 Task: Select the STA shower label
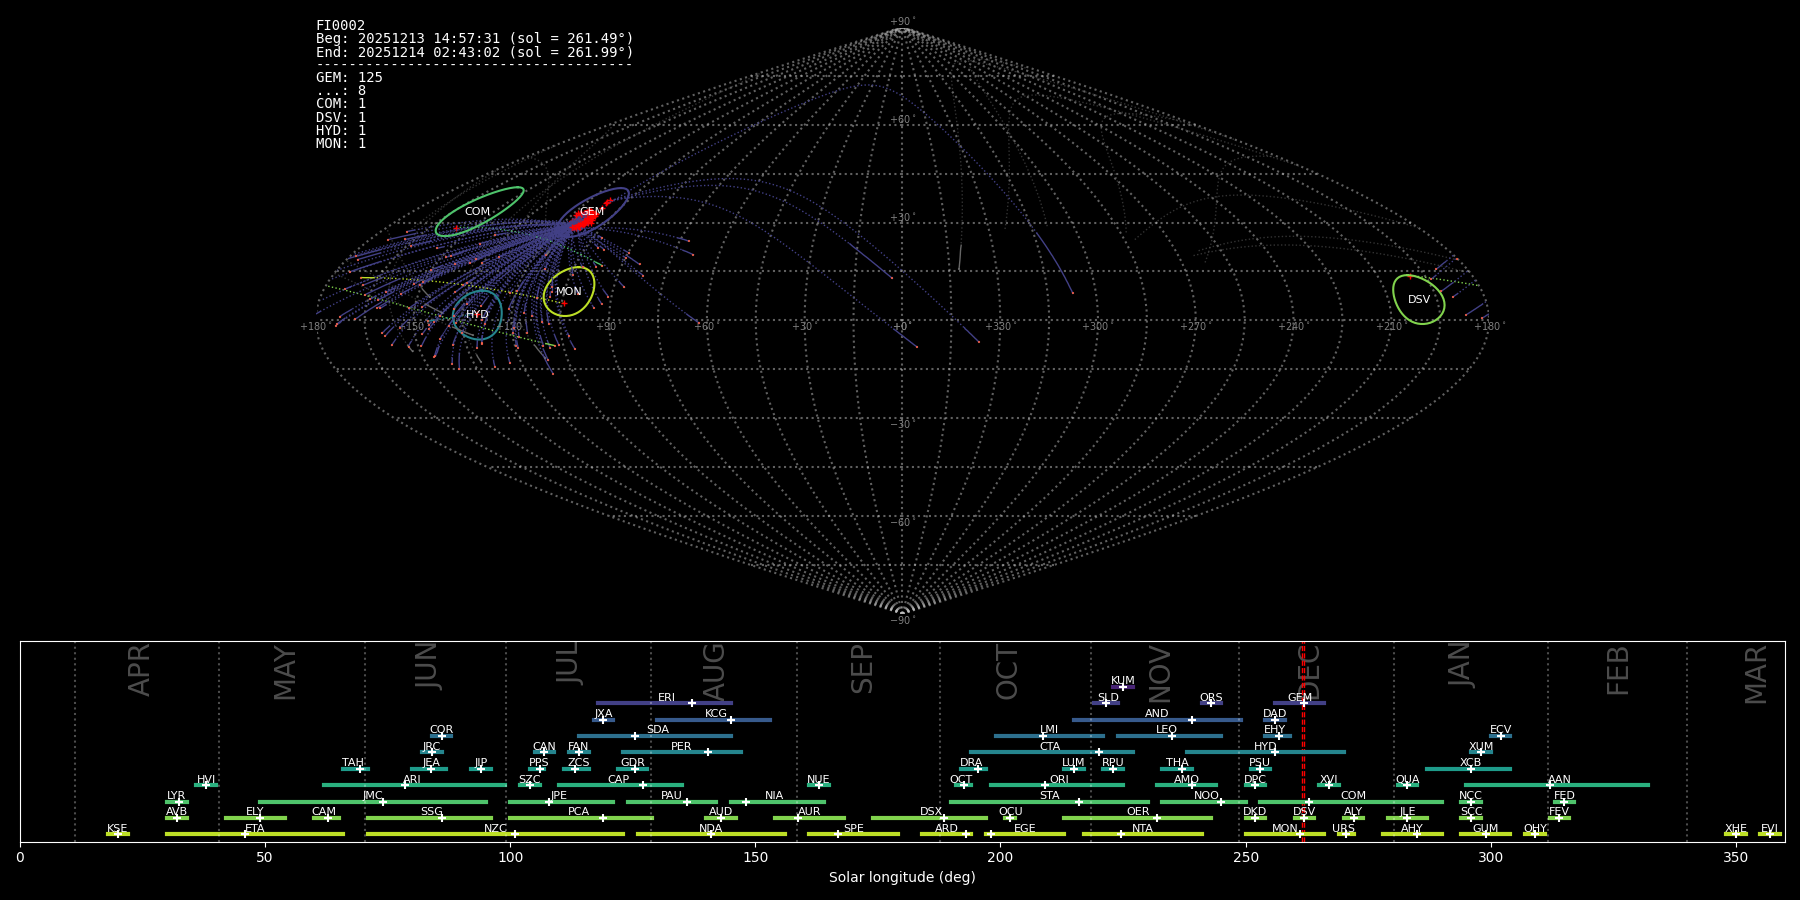(1049, 796)
